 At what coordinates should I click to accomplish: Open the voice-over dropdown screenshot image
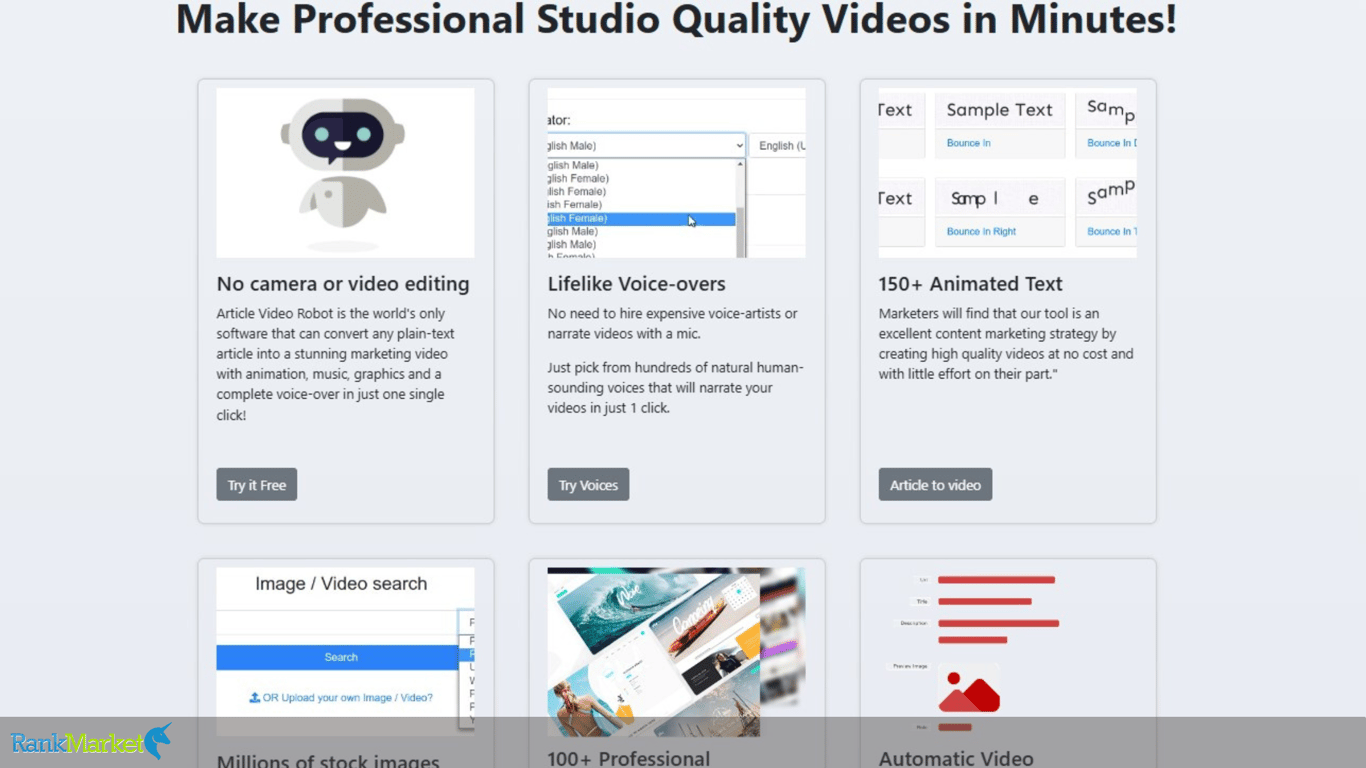tap(676, 173)
